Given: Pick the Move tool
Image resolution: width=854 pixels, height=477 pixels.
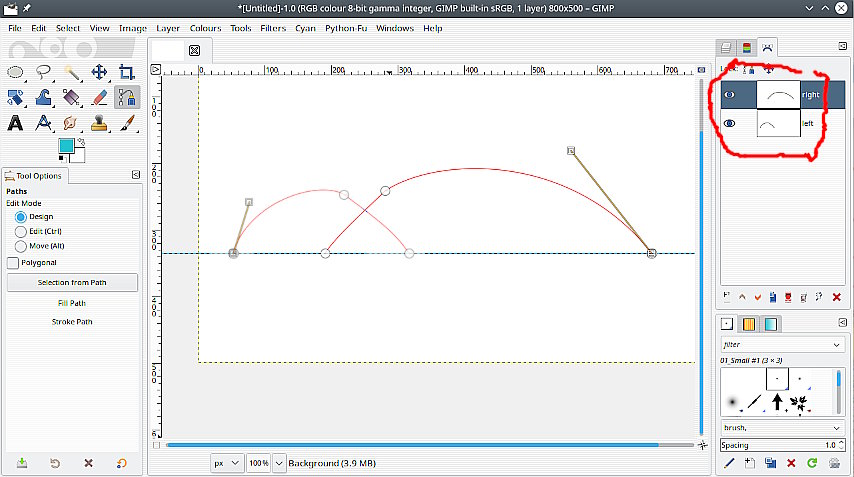Looking at the screenshot, I should coord(99,72).
